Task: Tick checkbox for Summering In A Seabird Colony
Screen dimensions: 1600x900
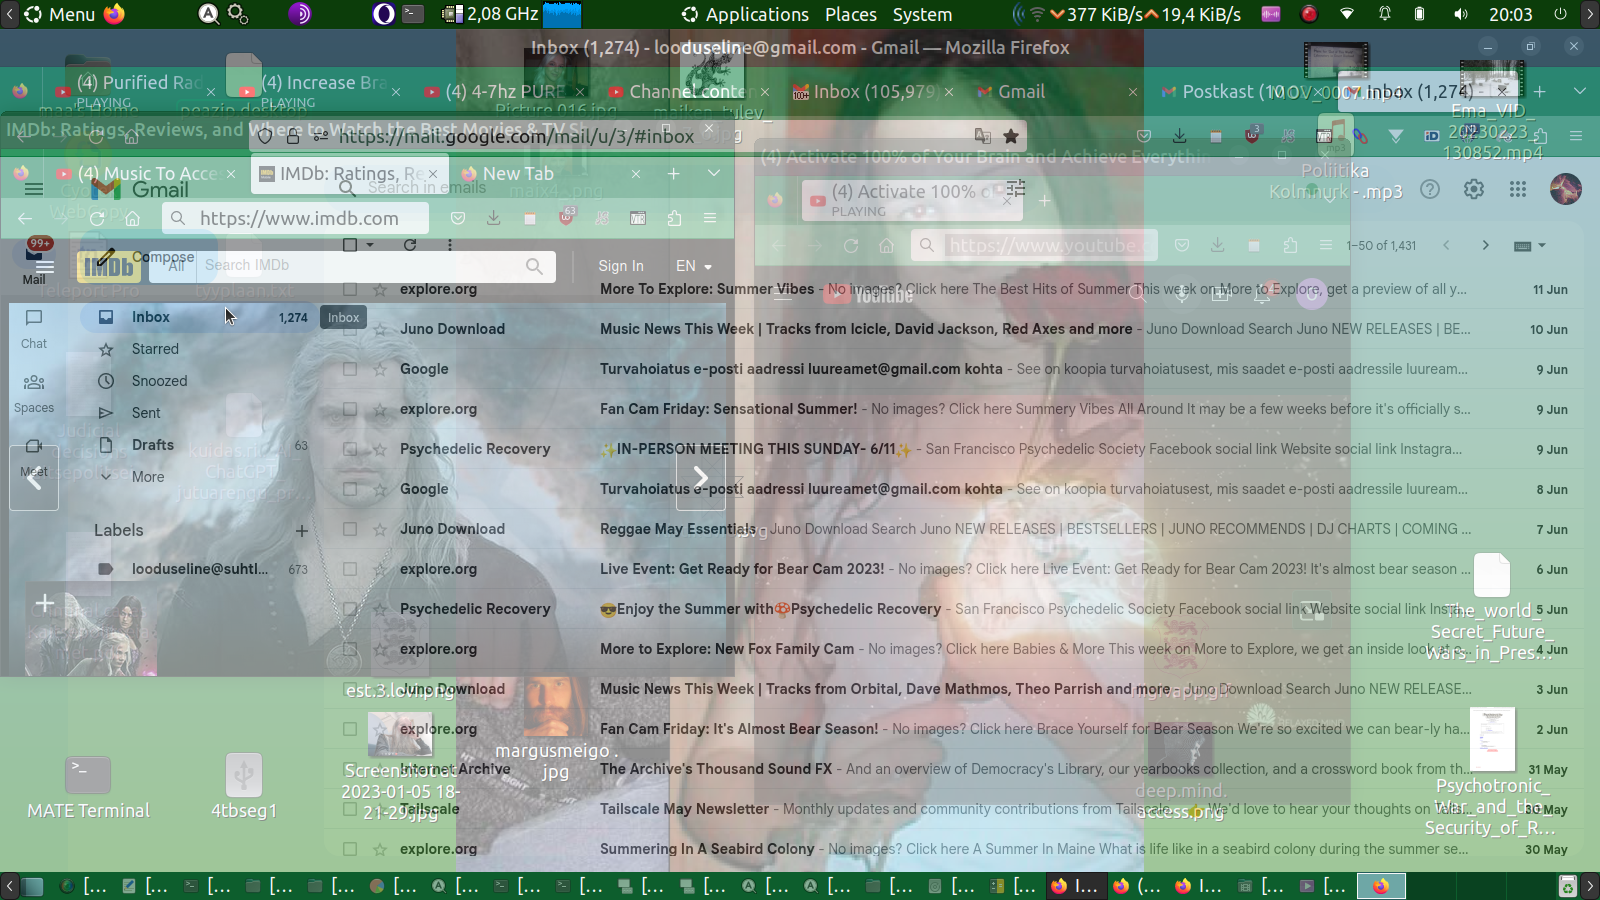Action: (x=350, y=849)
